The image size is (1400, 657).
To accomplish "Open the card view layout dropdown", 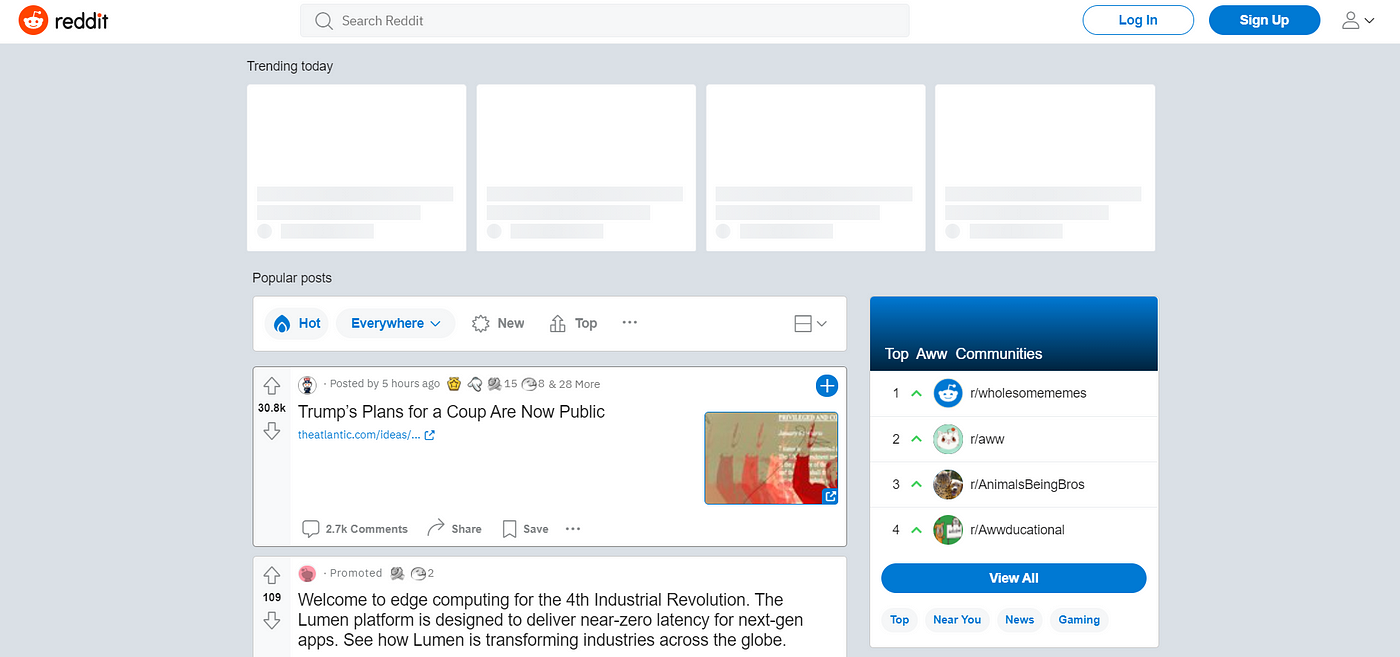I will 810,323.
